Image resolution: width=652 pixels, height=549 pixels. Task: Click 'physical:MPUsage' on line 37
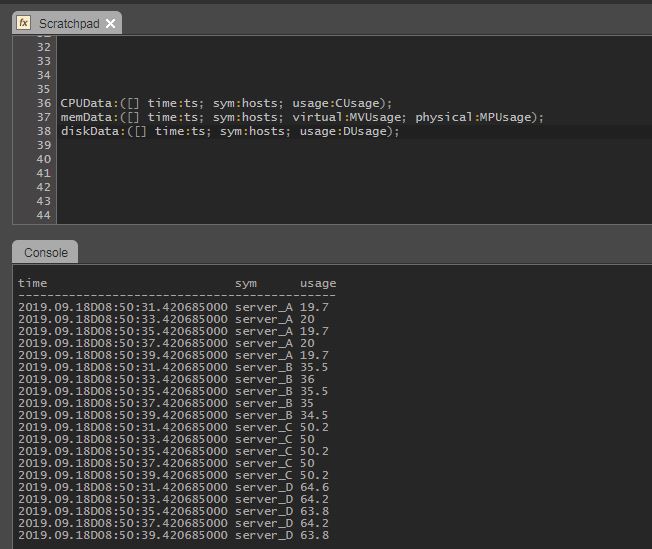pyautogui.click(x=473, y=117)
